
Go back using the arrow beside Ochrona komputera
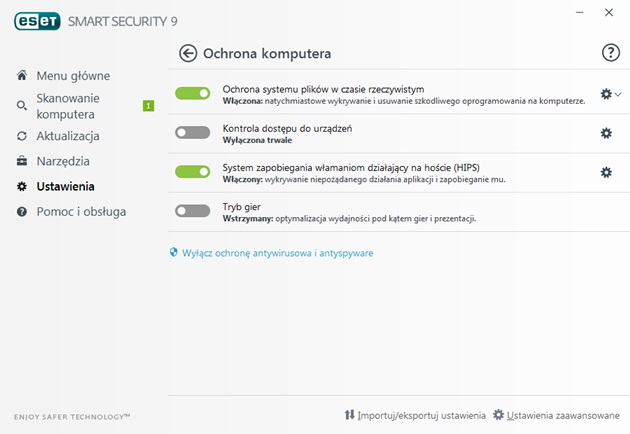tap(188, 53)
